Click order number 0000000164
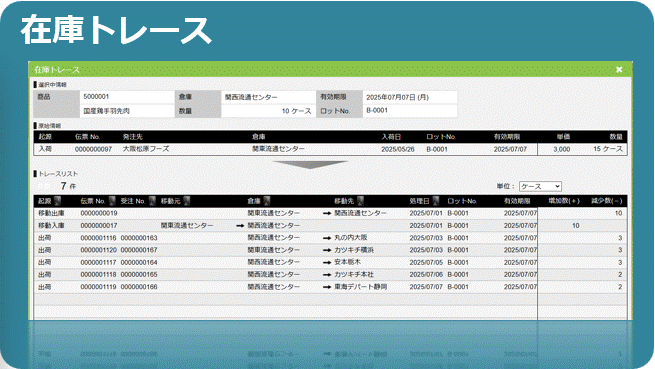This screenshot has height=369, width=655. click(139, 262)
